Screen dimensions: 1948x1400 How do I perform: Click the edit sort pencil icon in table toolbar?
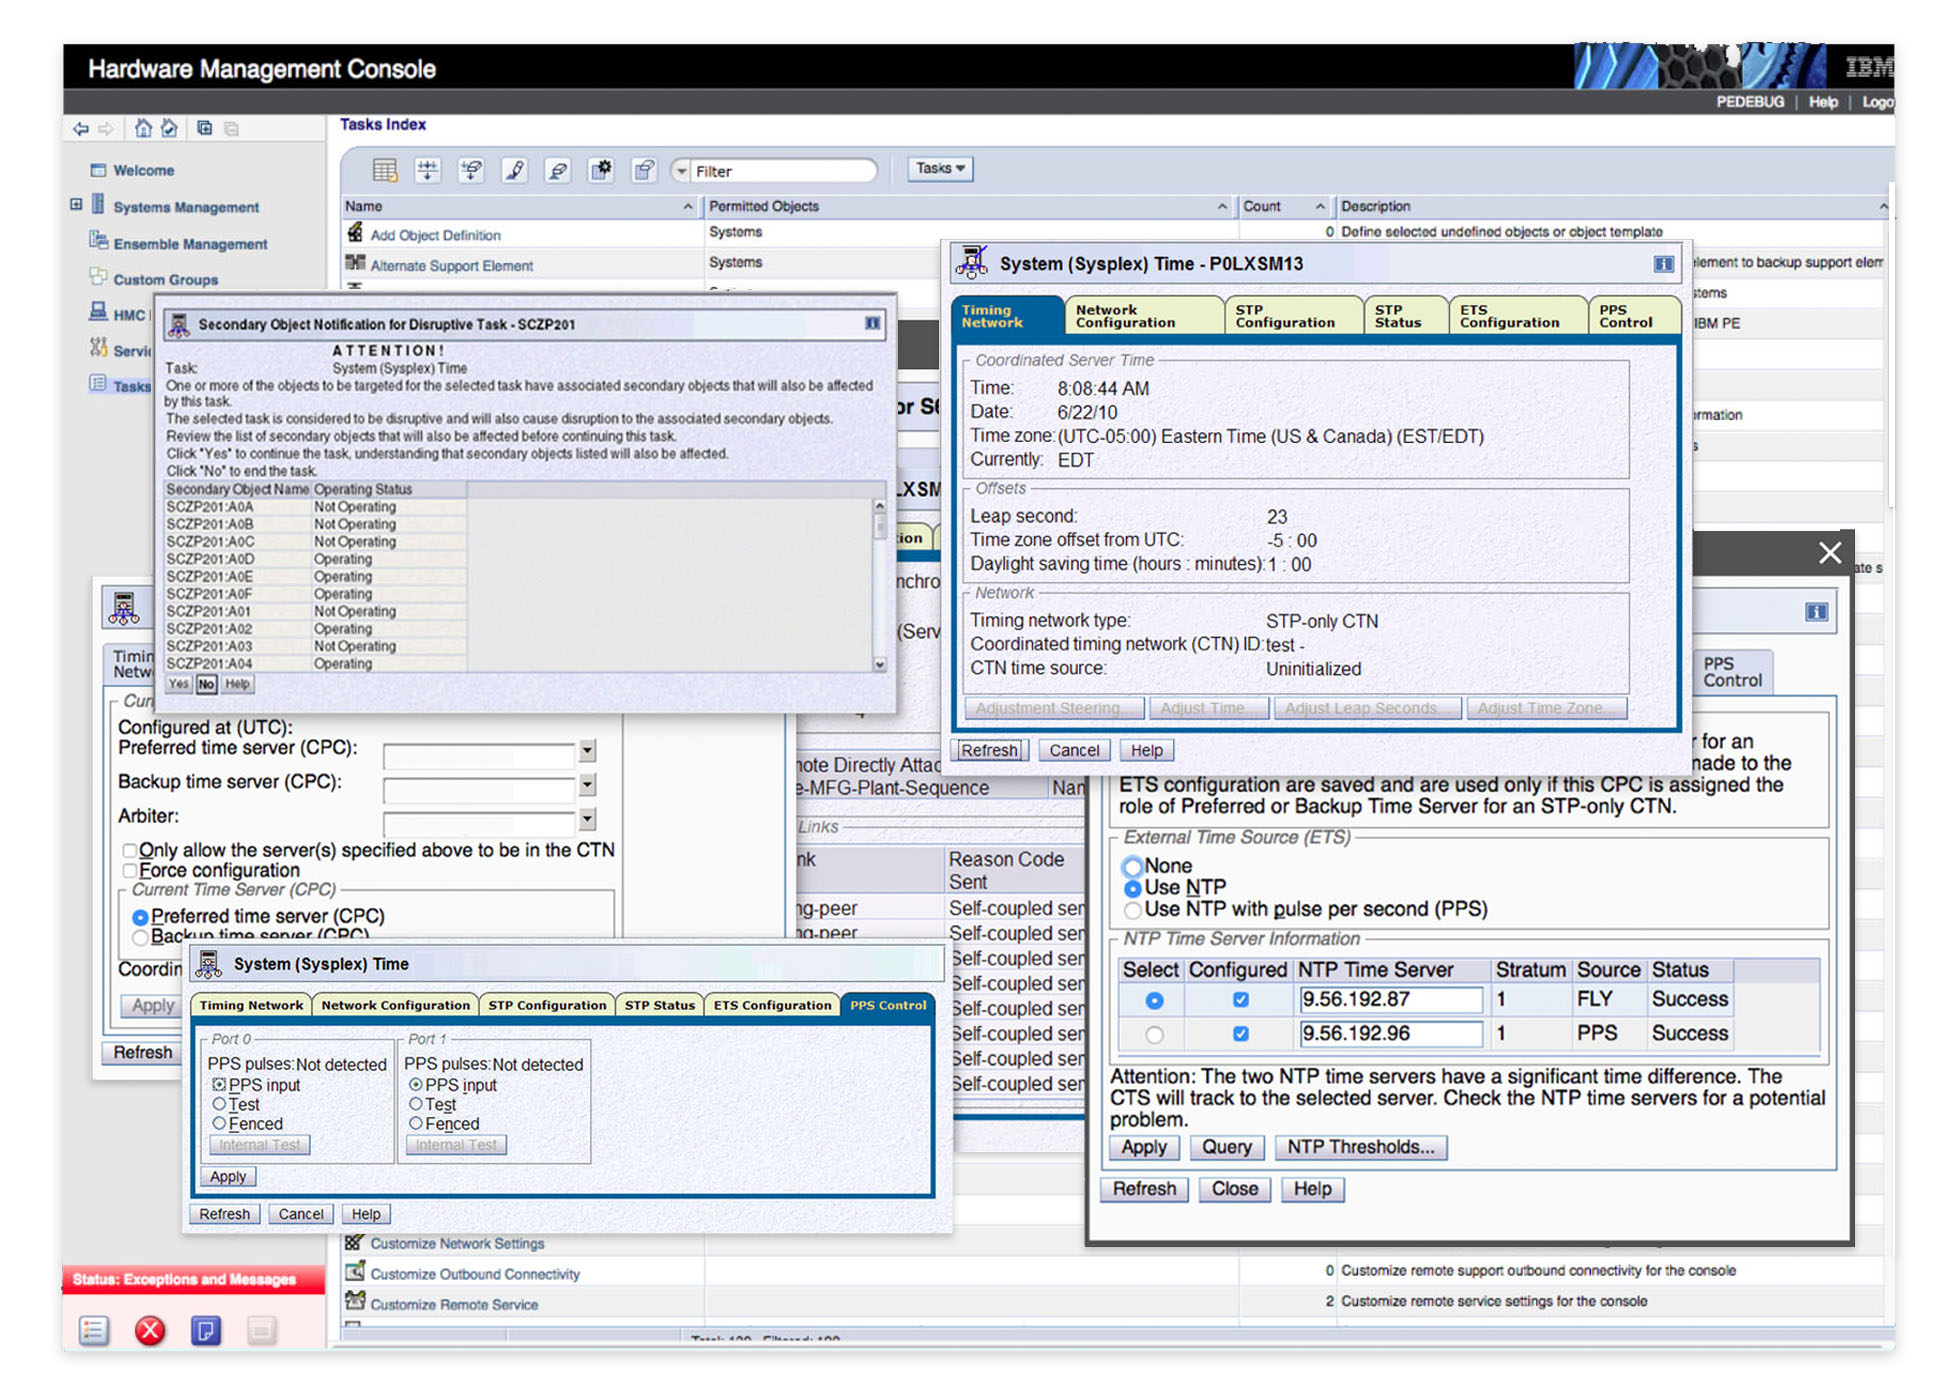coord(515,170)
